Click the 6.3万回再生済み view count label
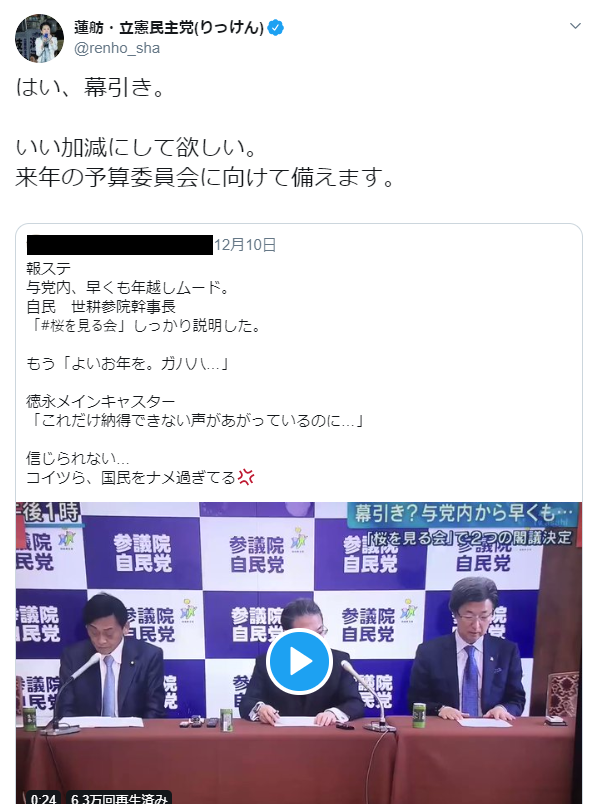Image resolution: width=590 pixels, height=804 pixels. coord(119,798)
